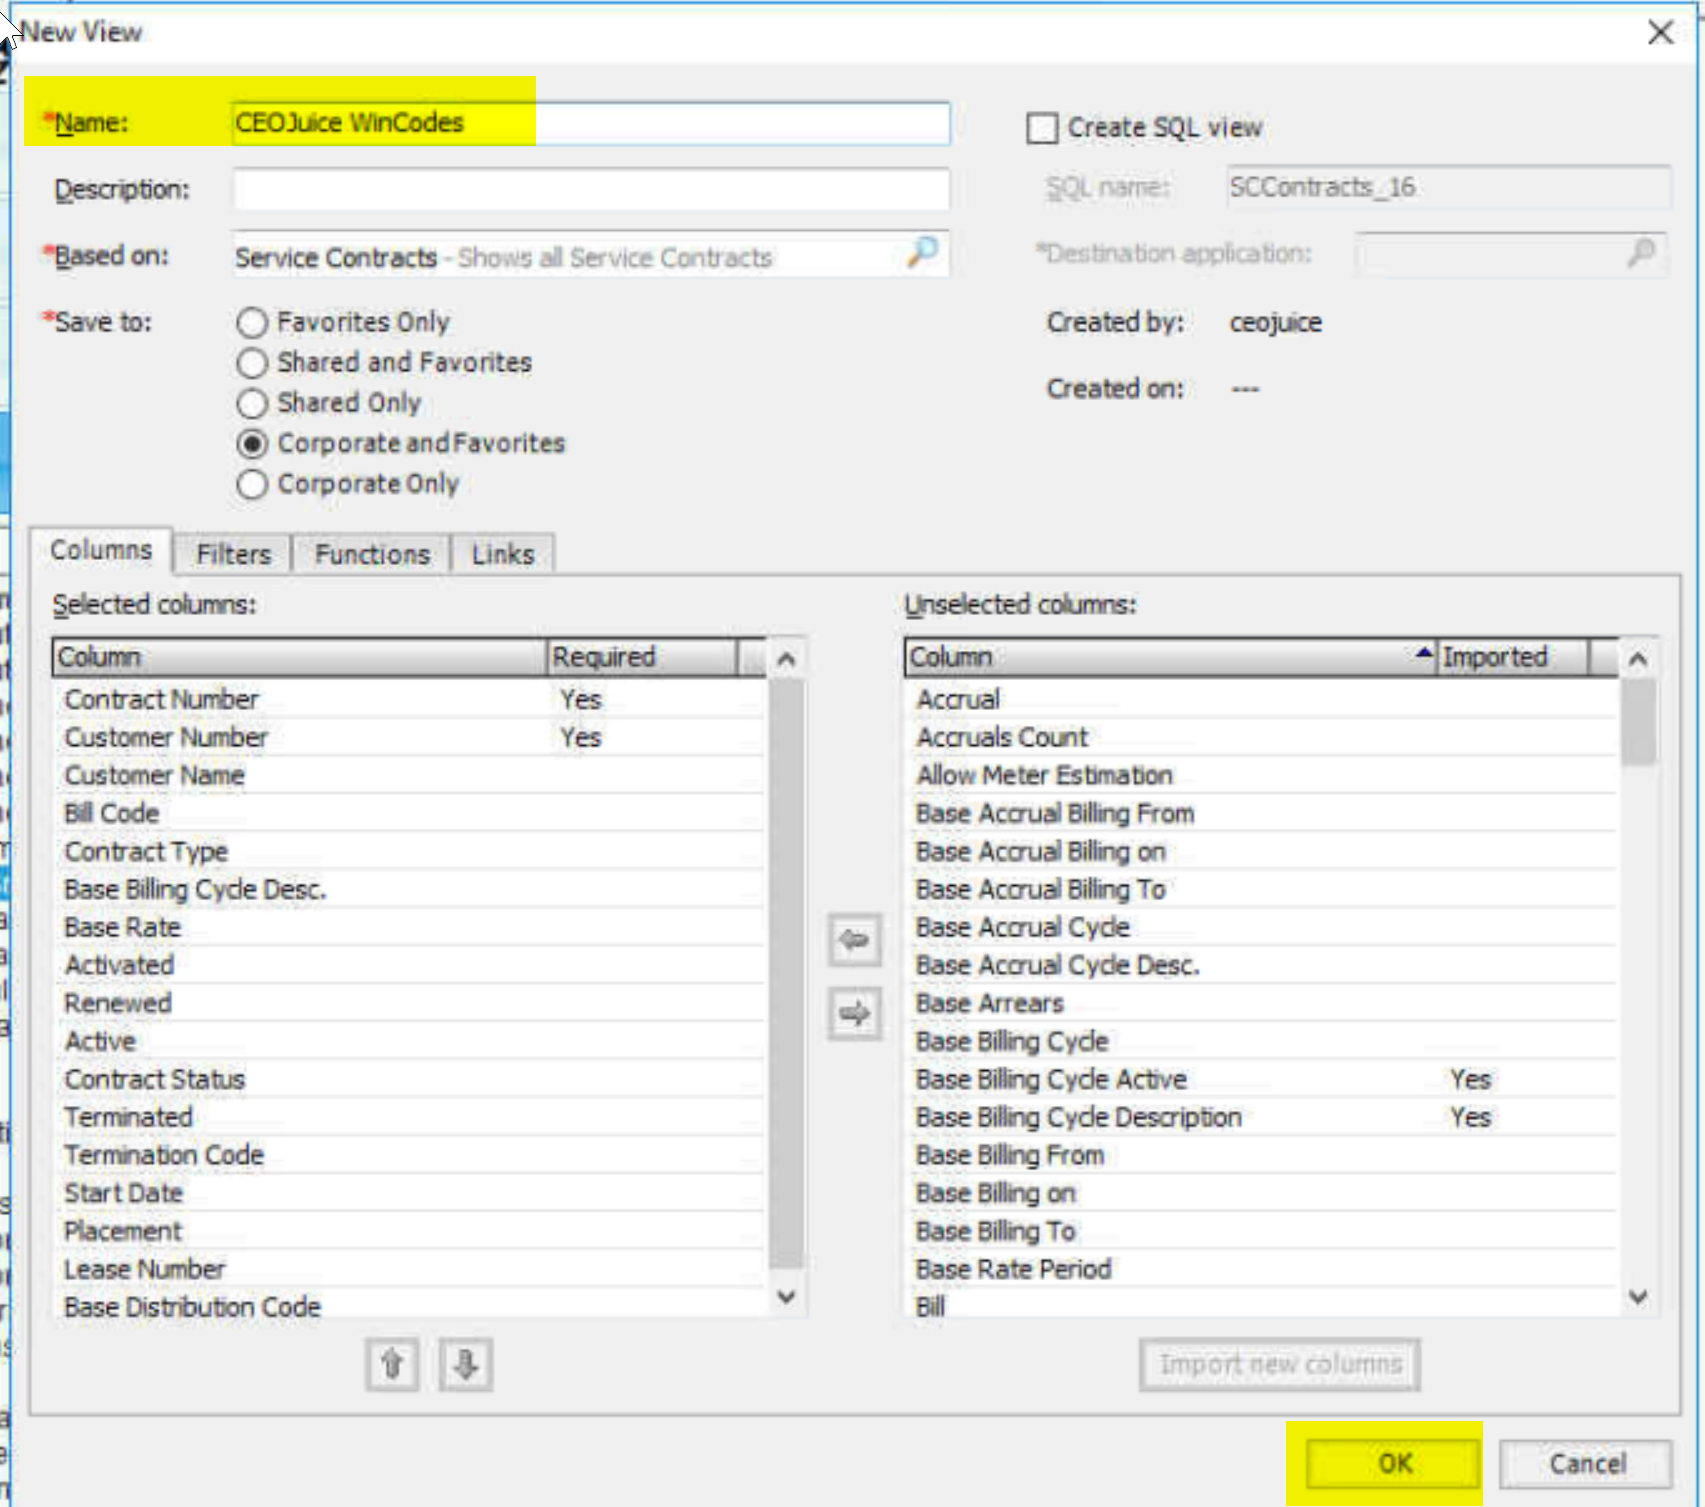This screenshot has width=1705, height=1507.
Task: Click into the Description field
Action: click(x=591, y=189)
